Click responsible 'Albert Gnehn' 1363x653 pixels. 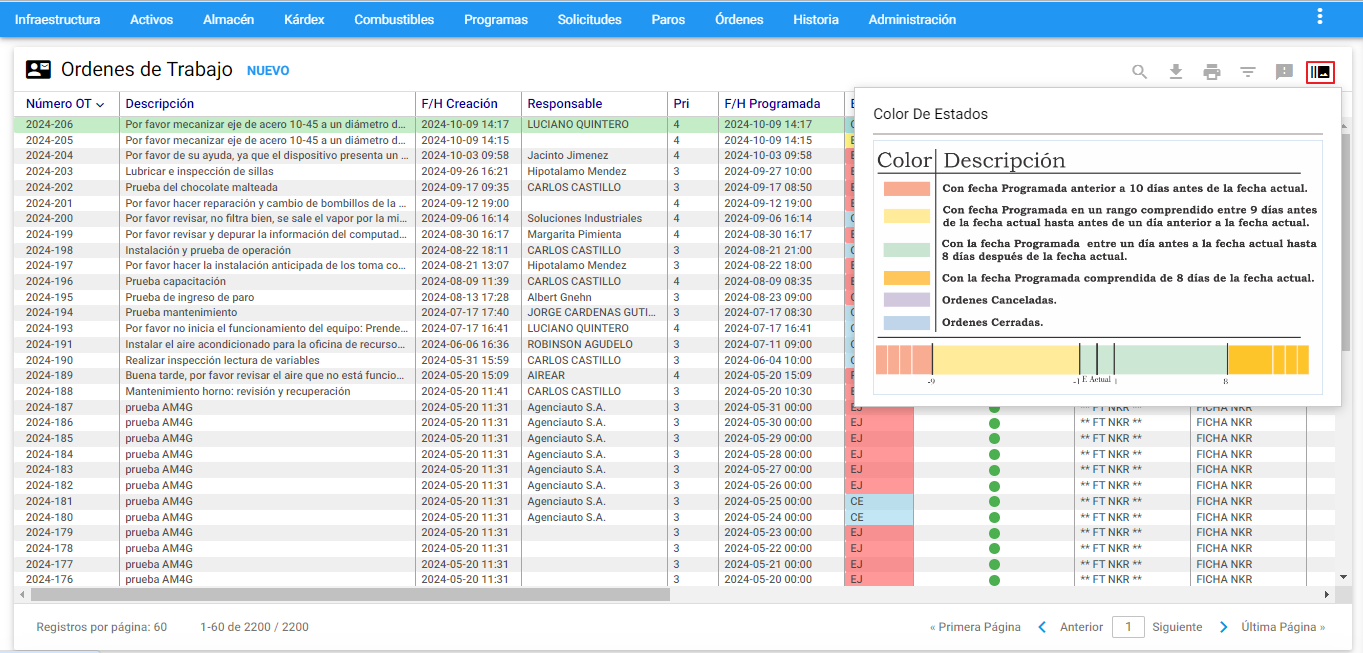pyautogui.click(x=560, y=297)
